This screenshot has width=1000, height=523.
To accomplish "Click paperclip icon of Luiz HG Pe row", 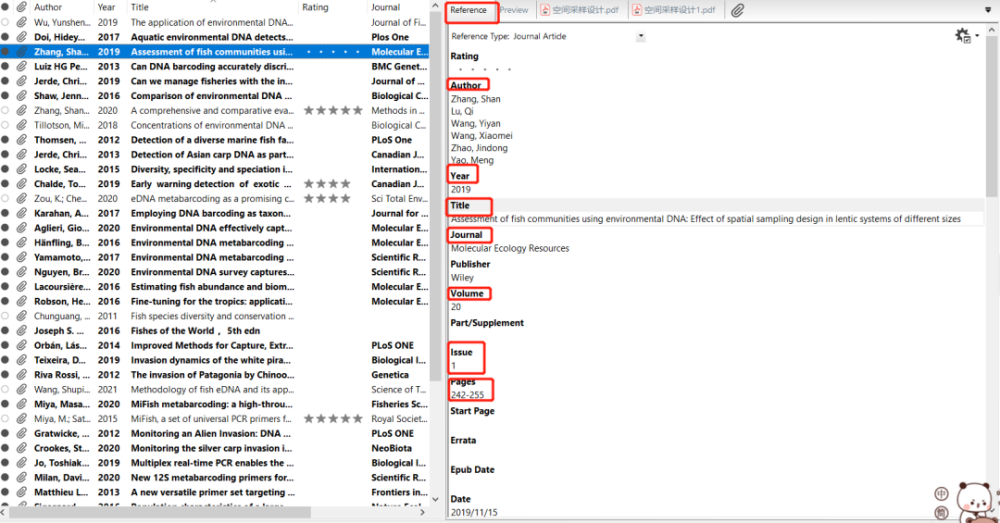I will 22,66.
